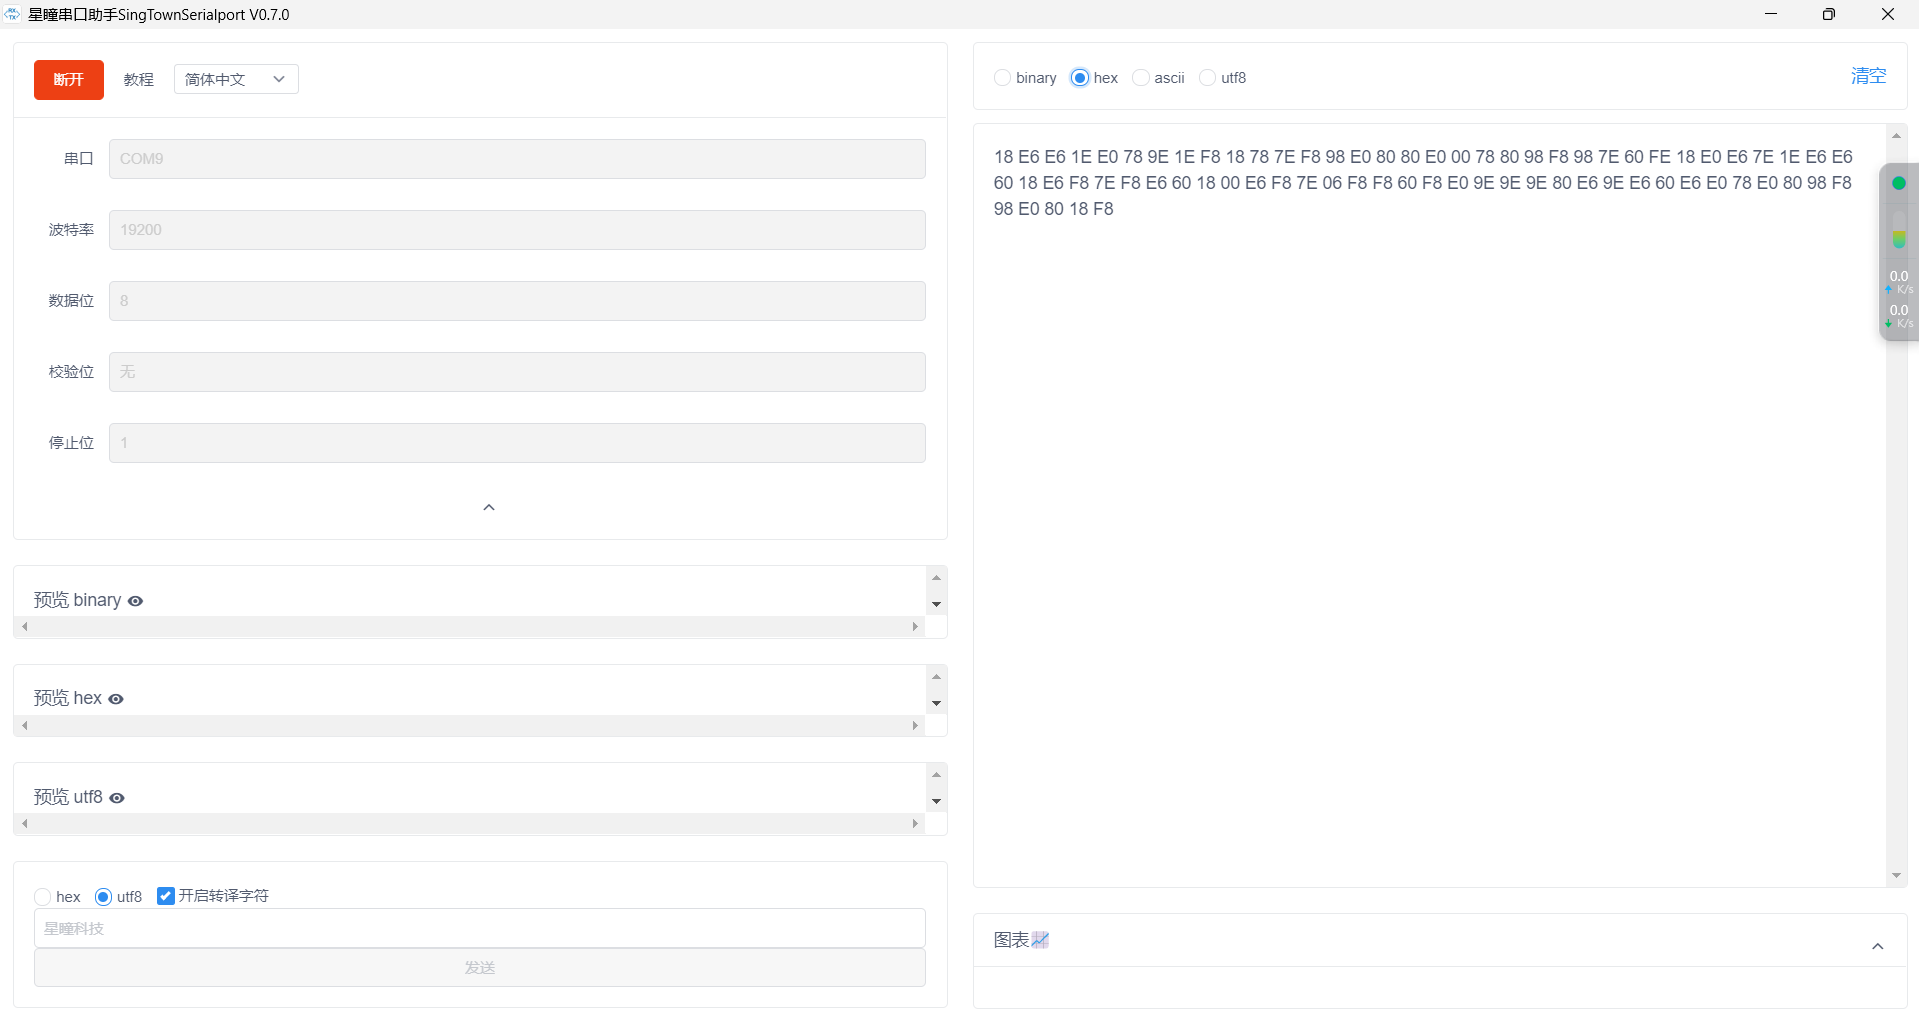The image size is (1919, 1016).
Task: Click the hex preview scroll-down arrow
Action: (x=936, y=703)
